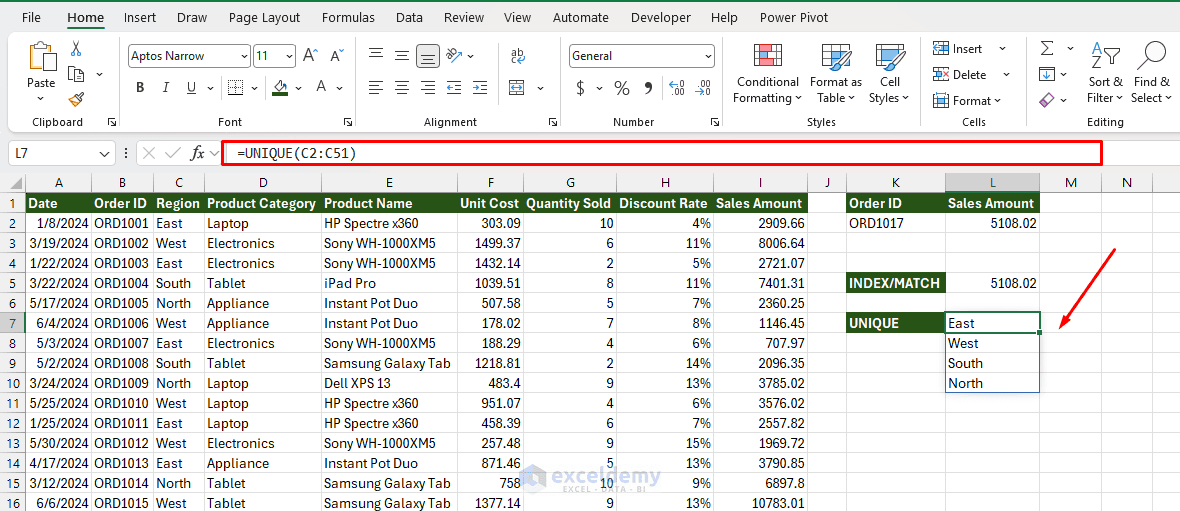Image resolution: width=1180 pixels, height=511 pixels.
Task: Expand the Name Box dropdown arrow
Action: pyautogui.click(x=105, y=154)
